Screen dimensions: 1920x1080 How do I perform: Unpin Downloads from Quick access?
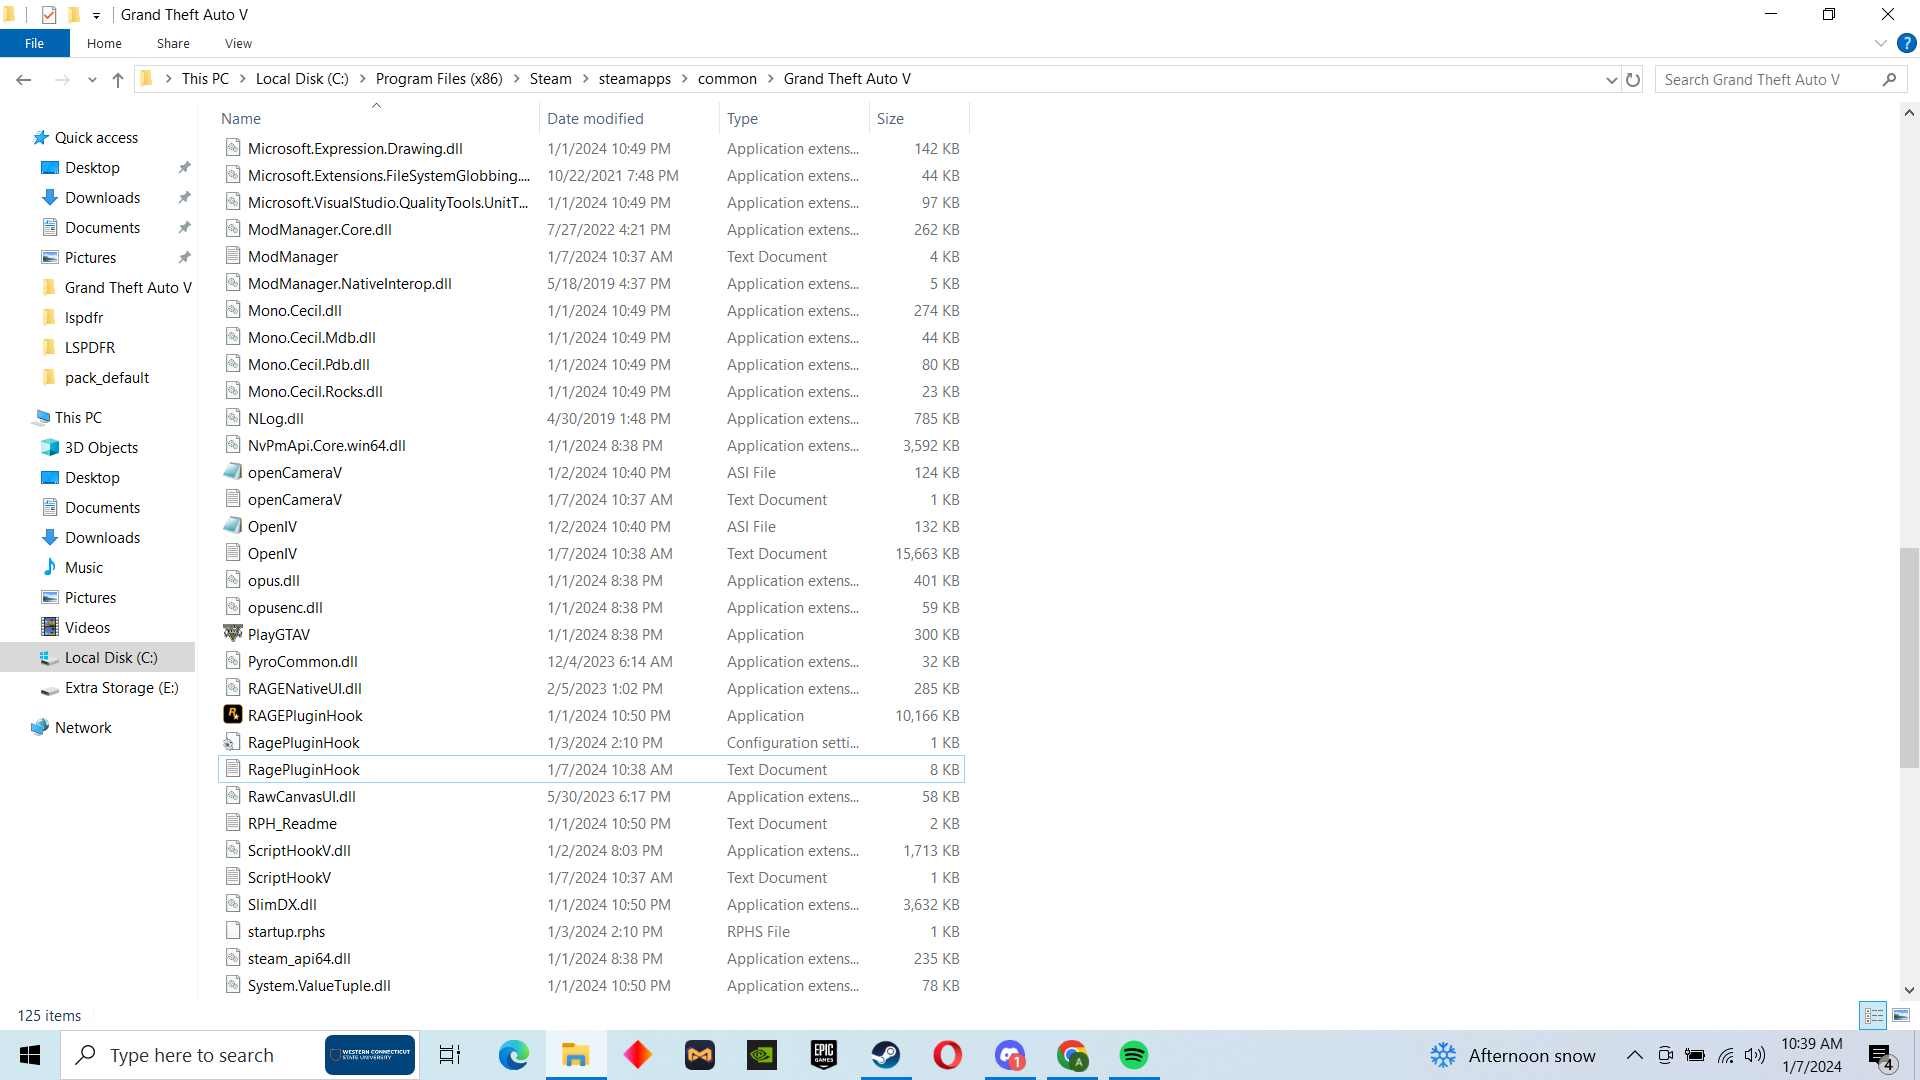(185, 198)
